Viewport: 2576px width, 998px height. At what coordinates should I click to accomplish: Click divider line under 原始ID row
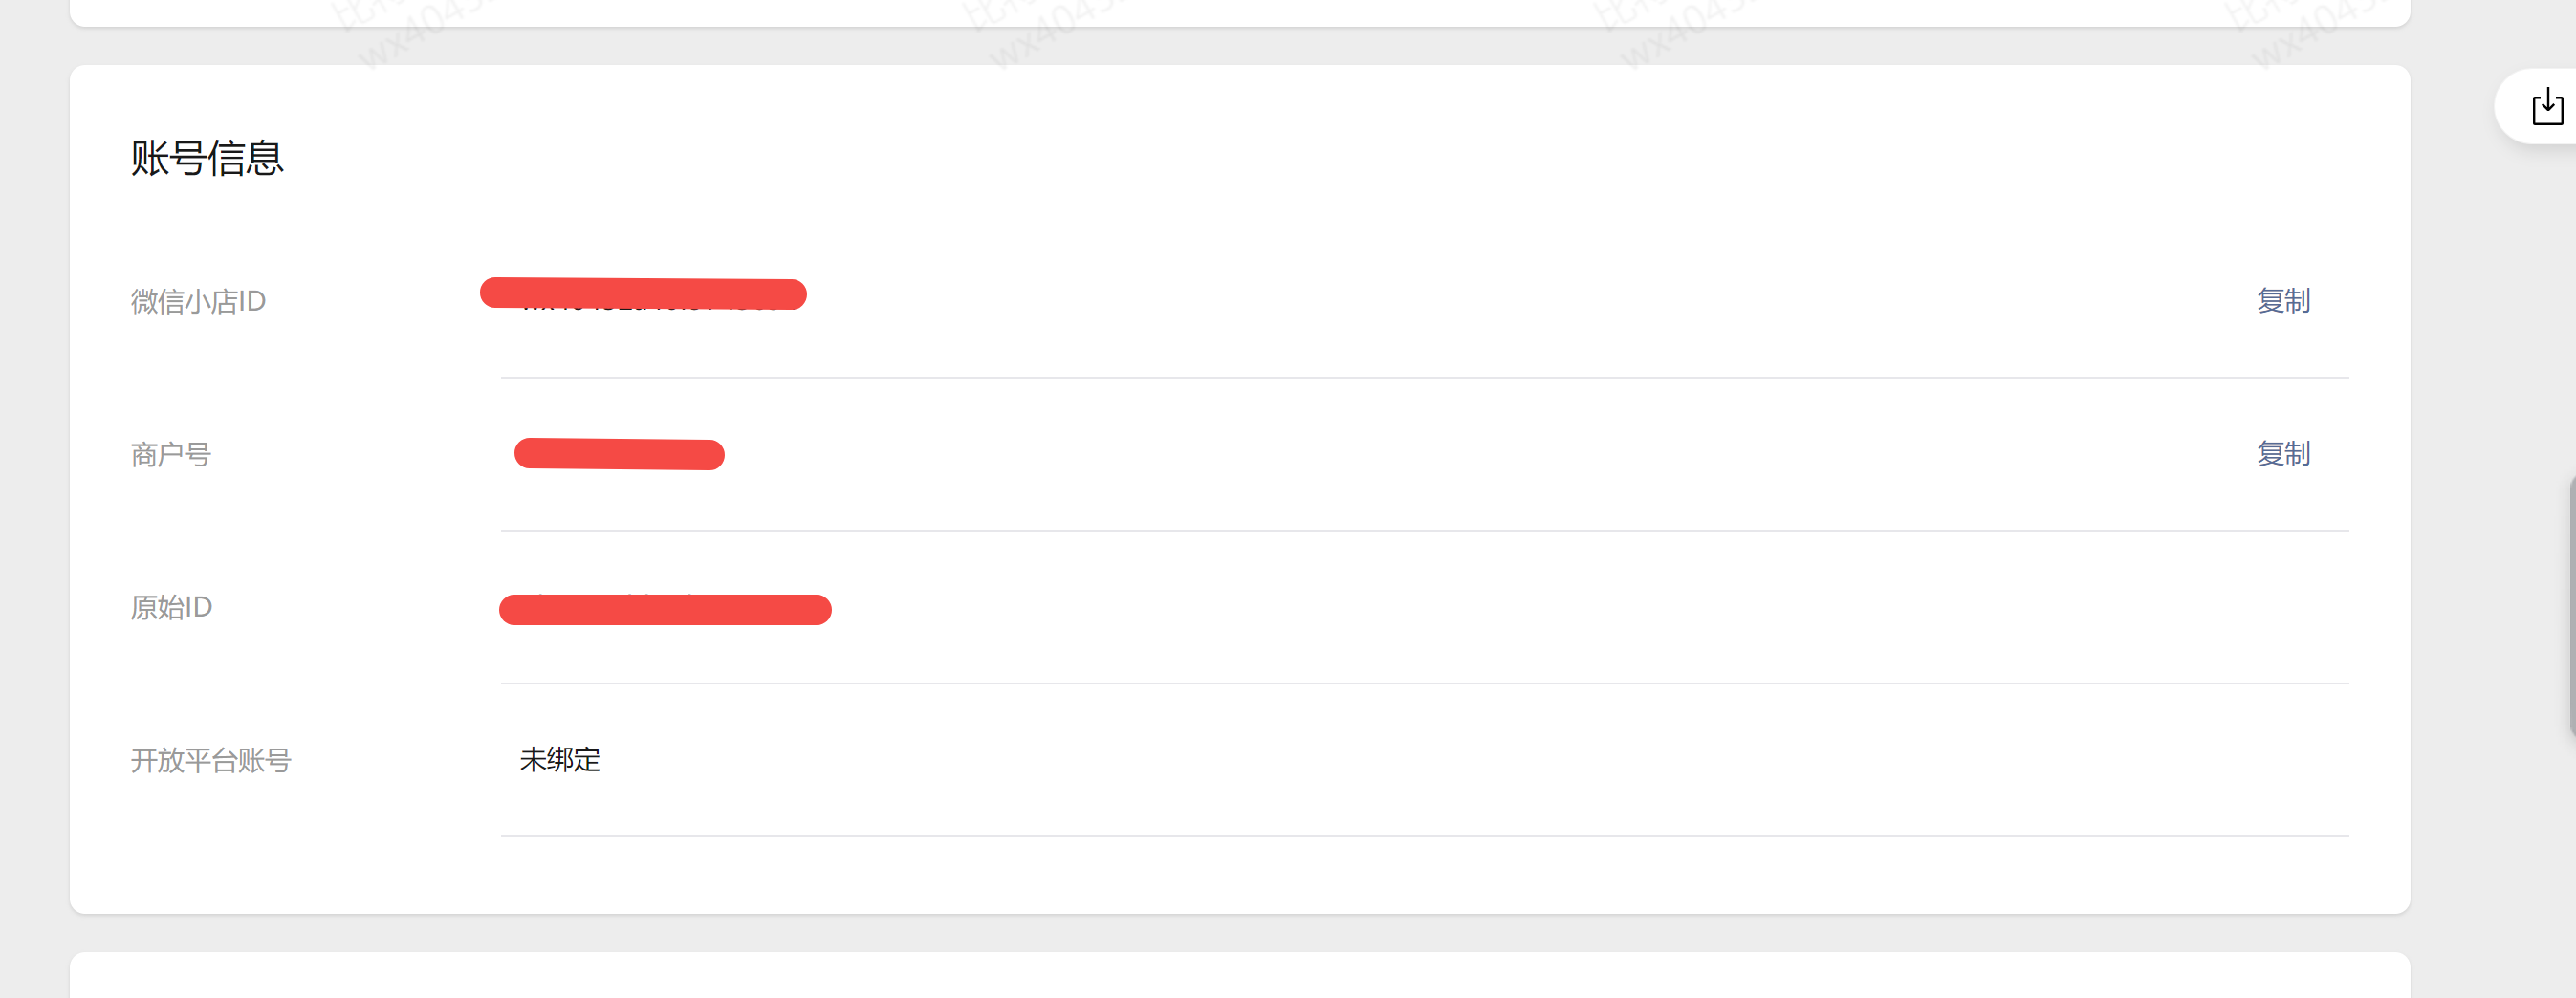tap(1424, 683)
